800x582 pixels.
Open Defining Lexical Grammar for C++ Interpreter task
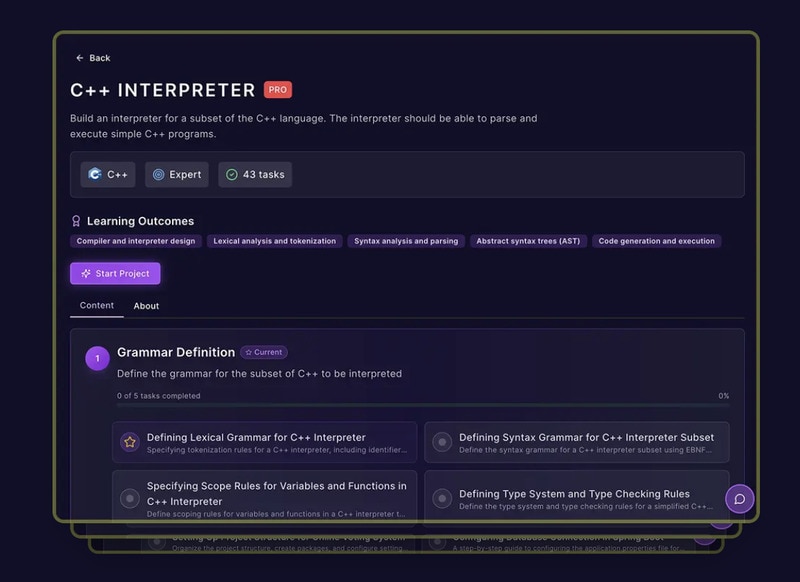(256, 437)
